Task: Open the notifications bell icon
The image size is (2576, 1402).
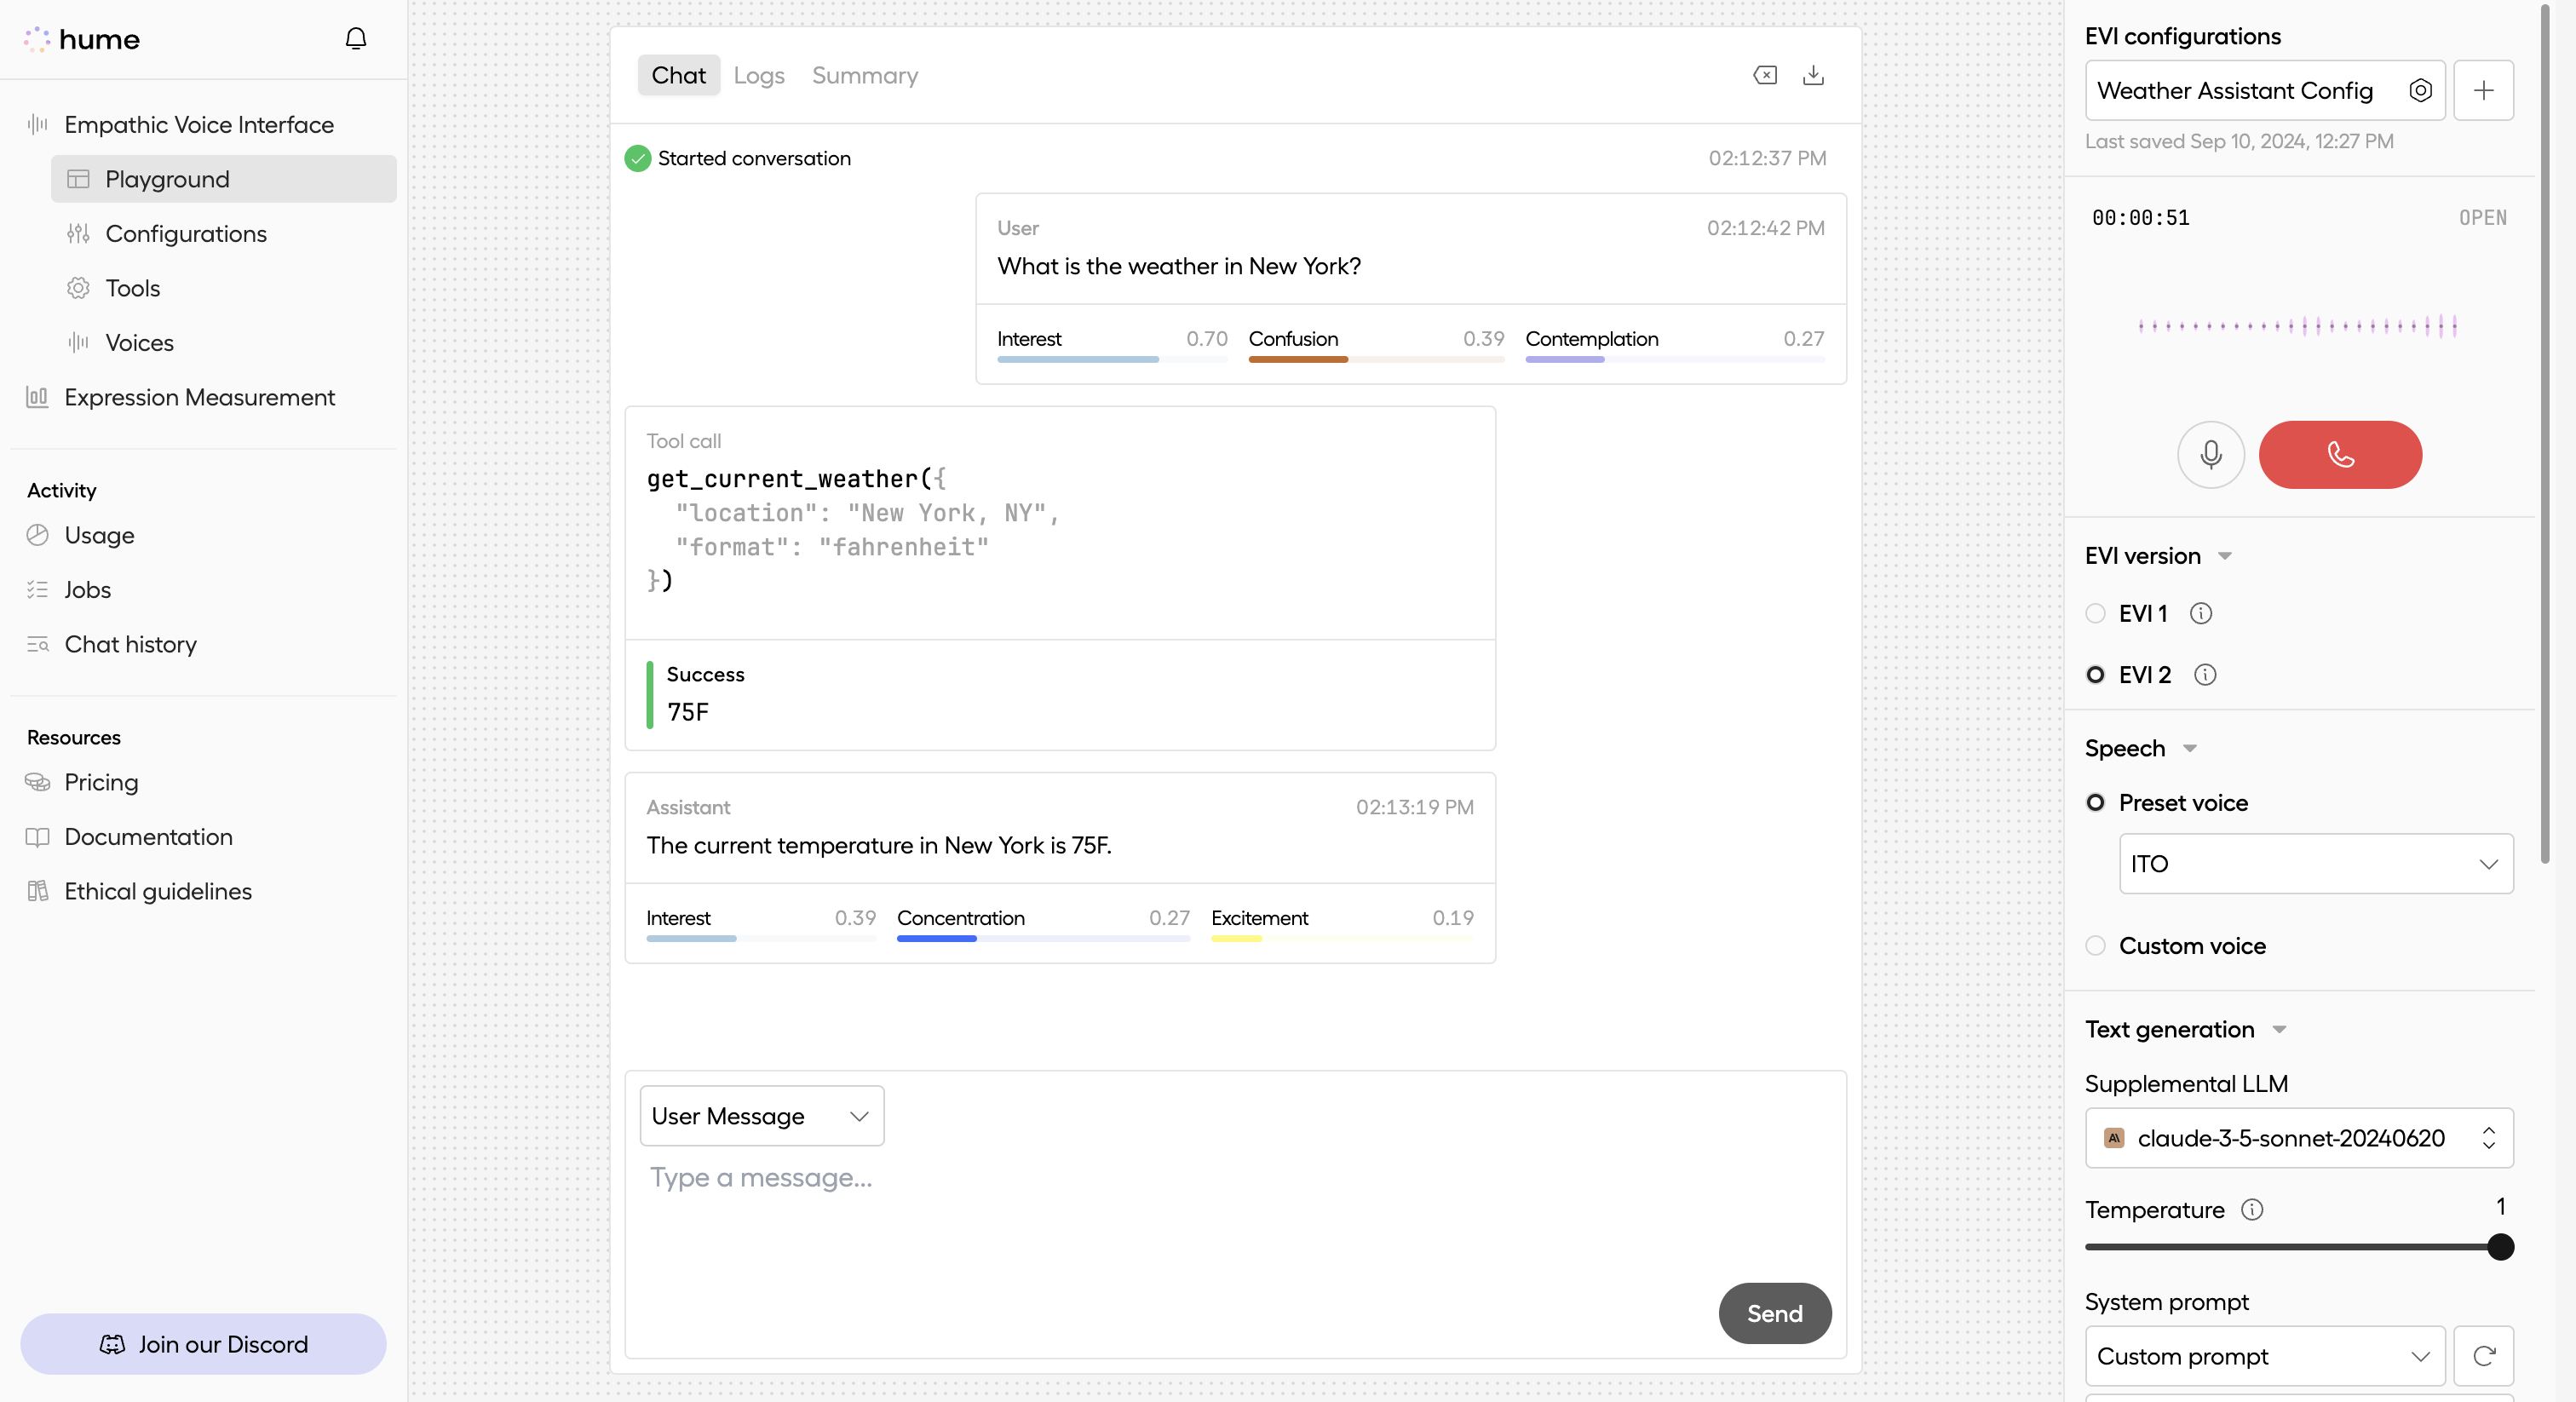Action: click(x=356, y=38)
